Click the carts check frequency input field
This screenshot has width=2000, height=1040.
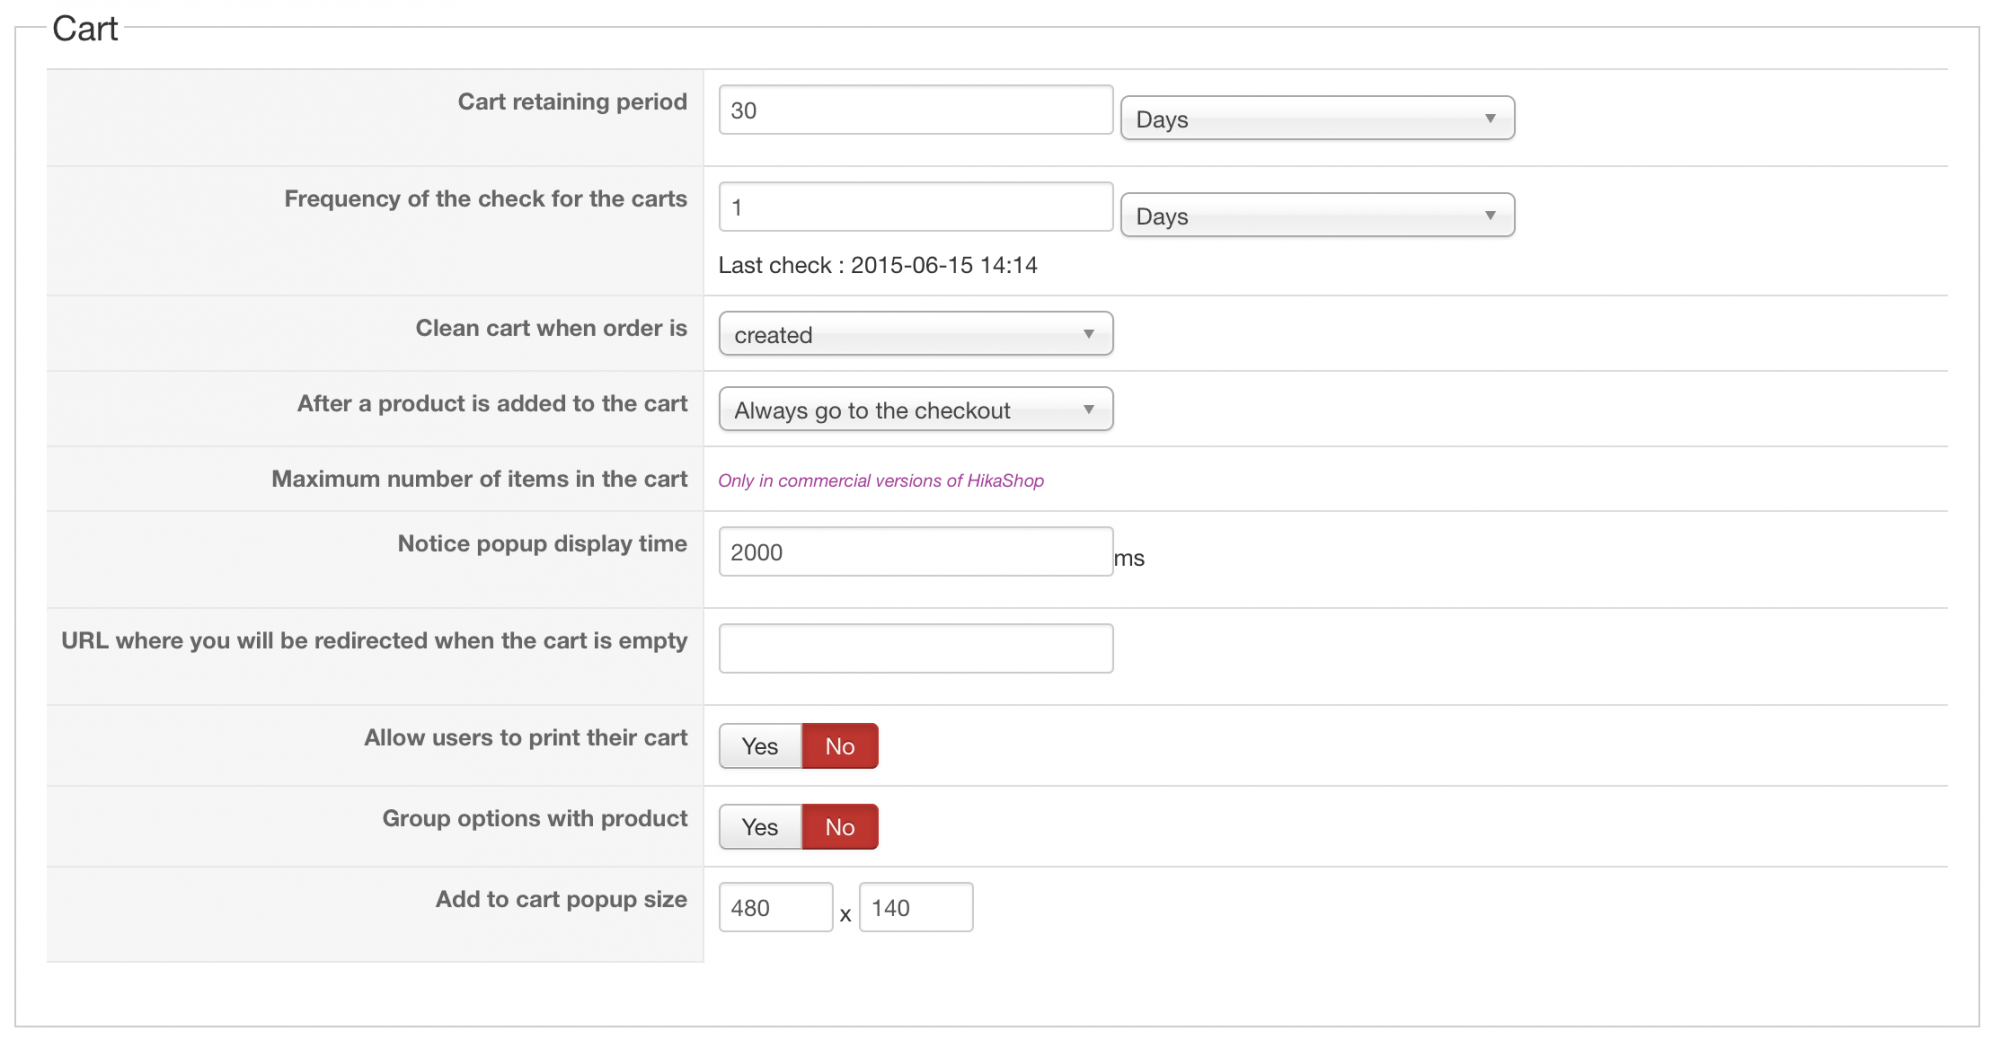tap(915, 207)
